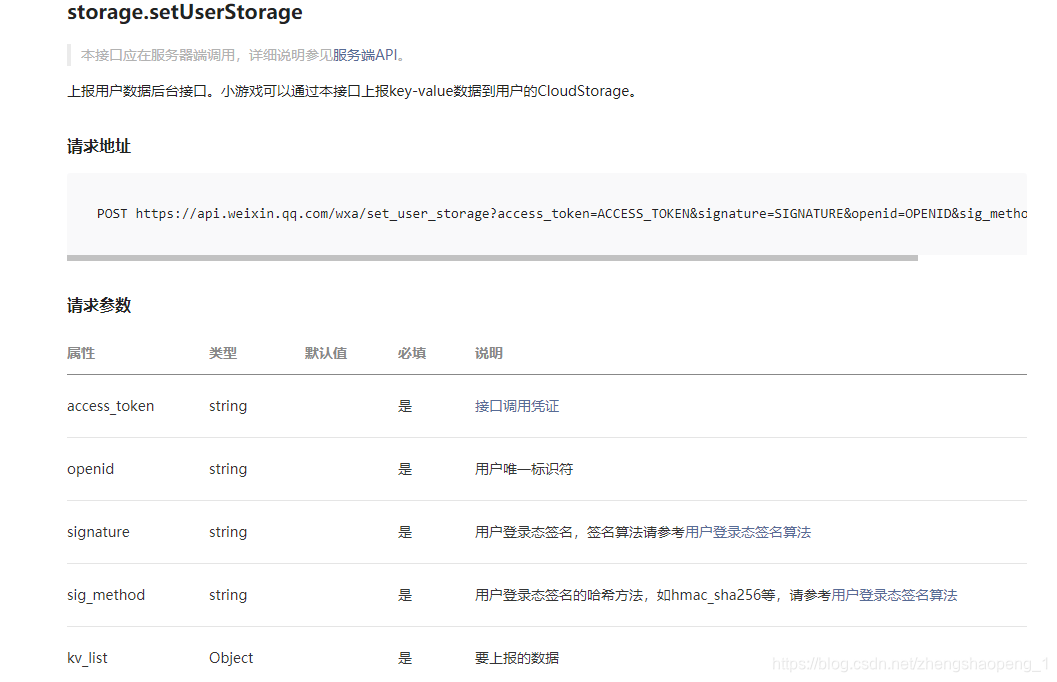
Task: Click the 是 required cell for openid
Action: 404,469
